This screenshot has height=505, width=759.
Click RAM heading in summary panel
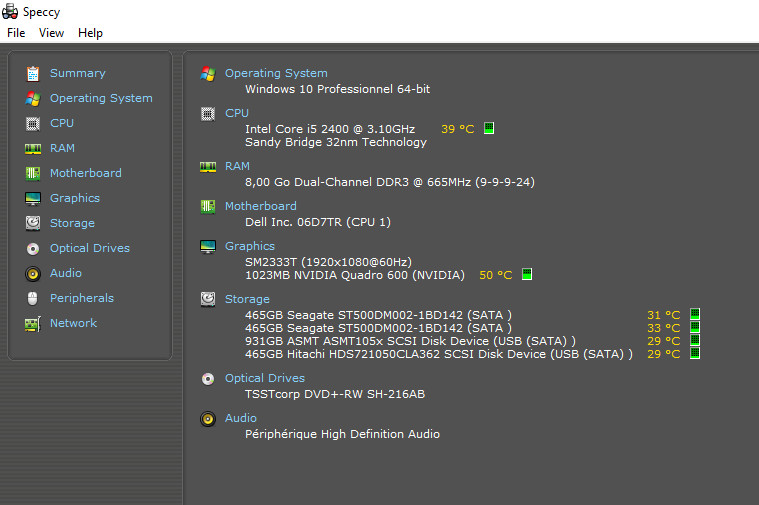click(237, 166)
